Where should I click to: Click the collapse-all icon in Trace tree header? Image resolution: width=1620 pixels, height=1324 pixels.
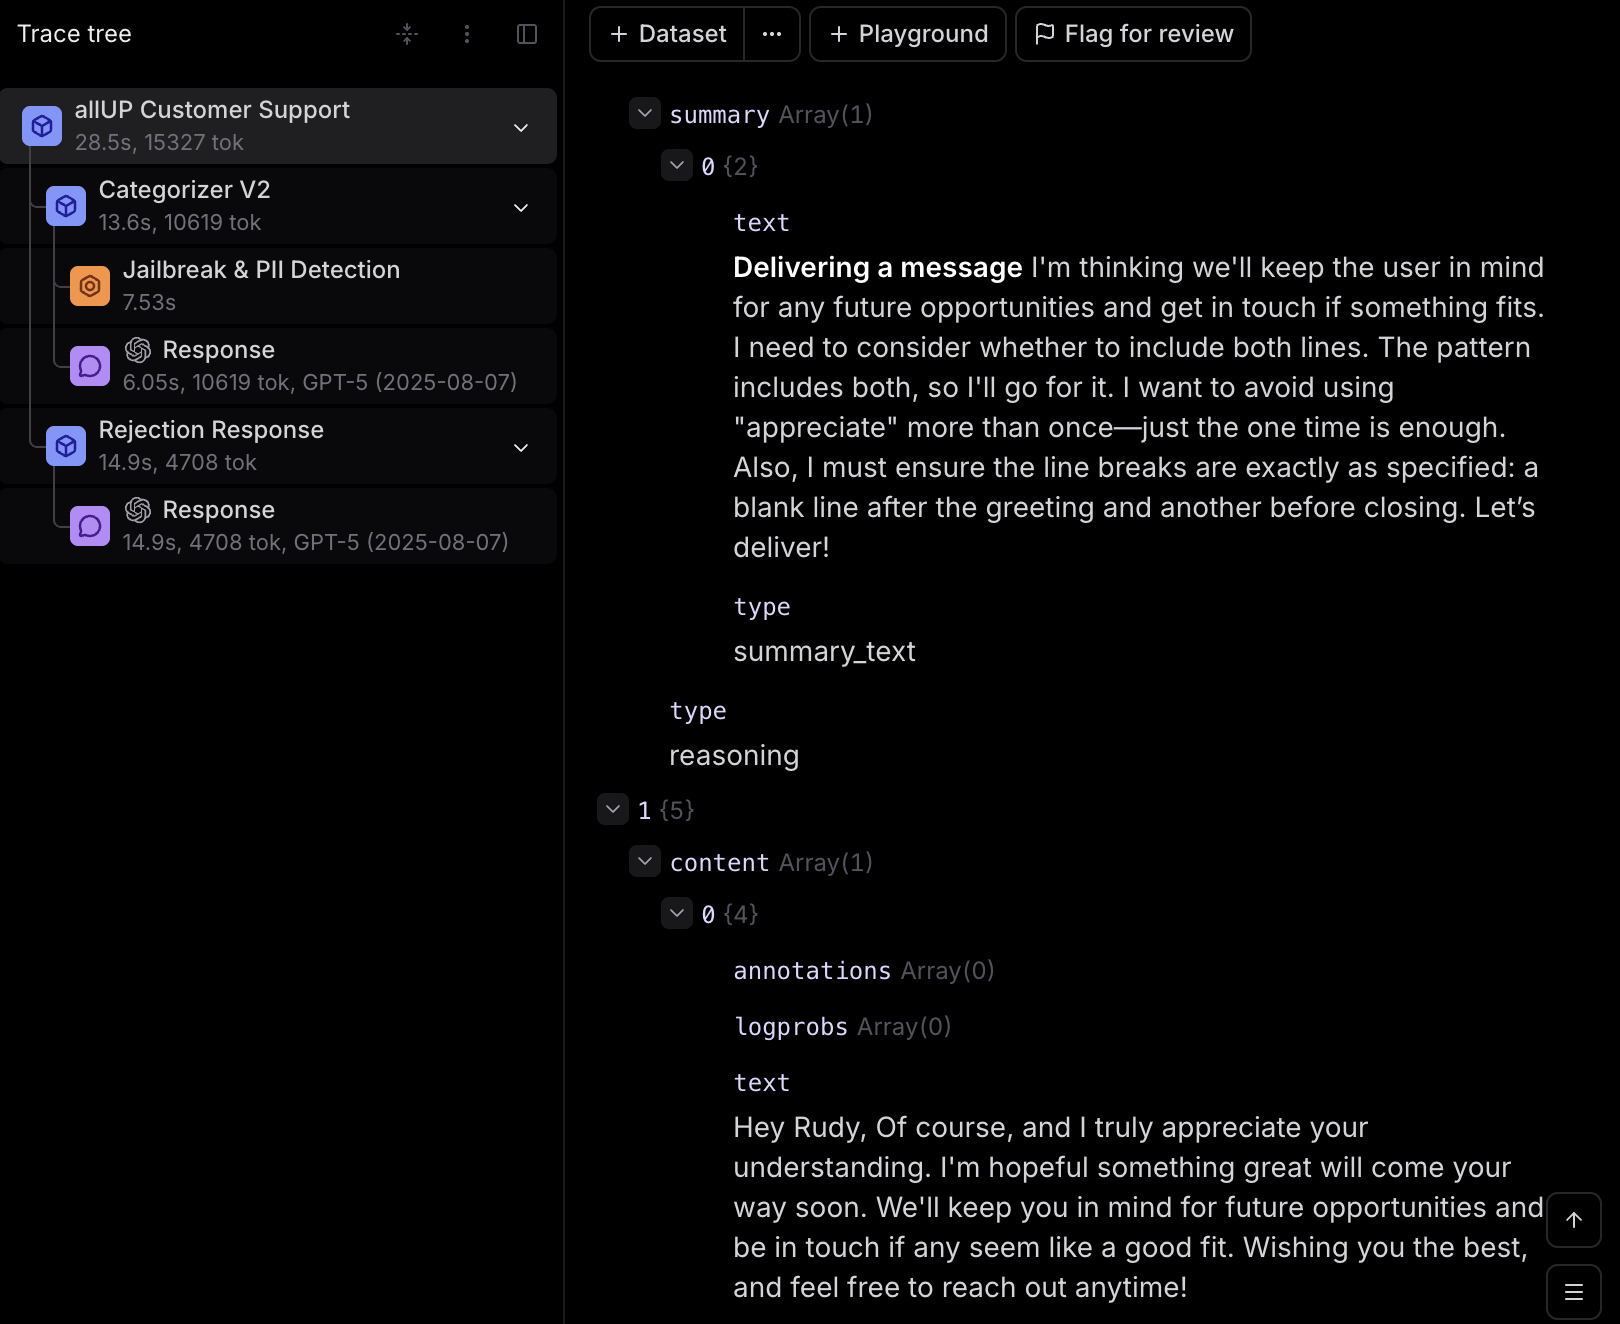(407, 34)
